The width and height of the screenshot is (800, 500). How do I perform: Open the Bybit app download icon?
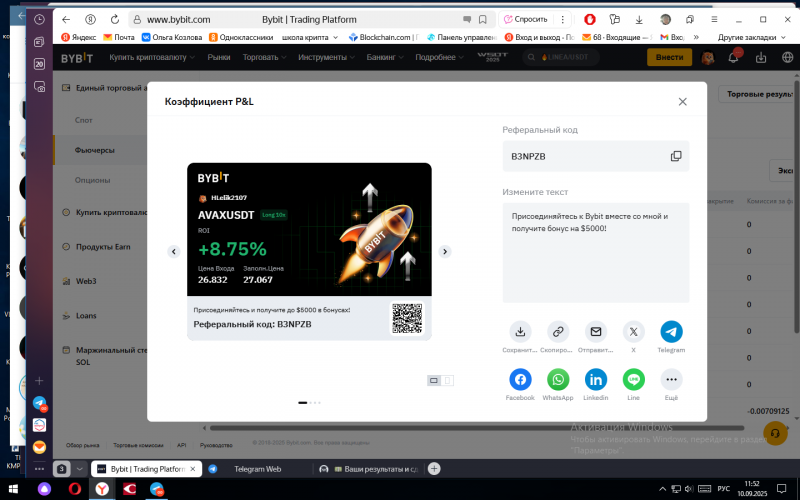761,57
